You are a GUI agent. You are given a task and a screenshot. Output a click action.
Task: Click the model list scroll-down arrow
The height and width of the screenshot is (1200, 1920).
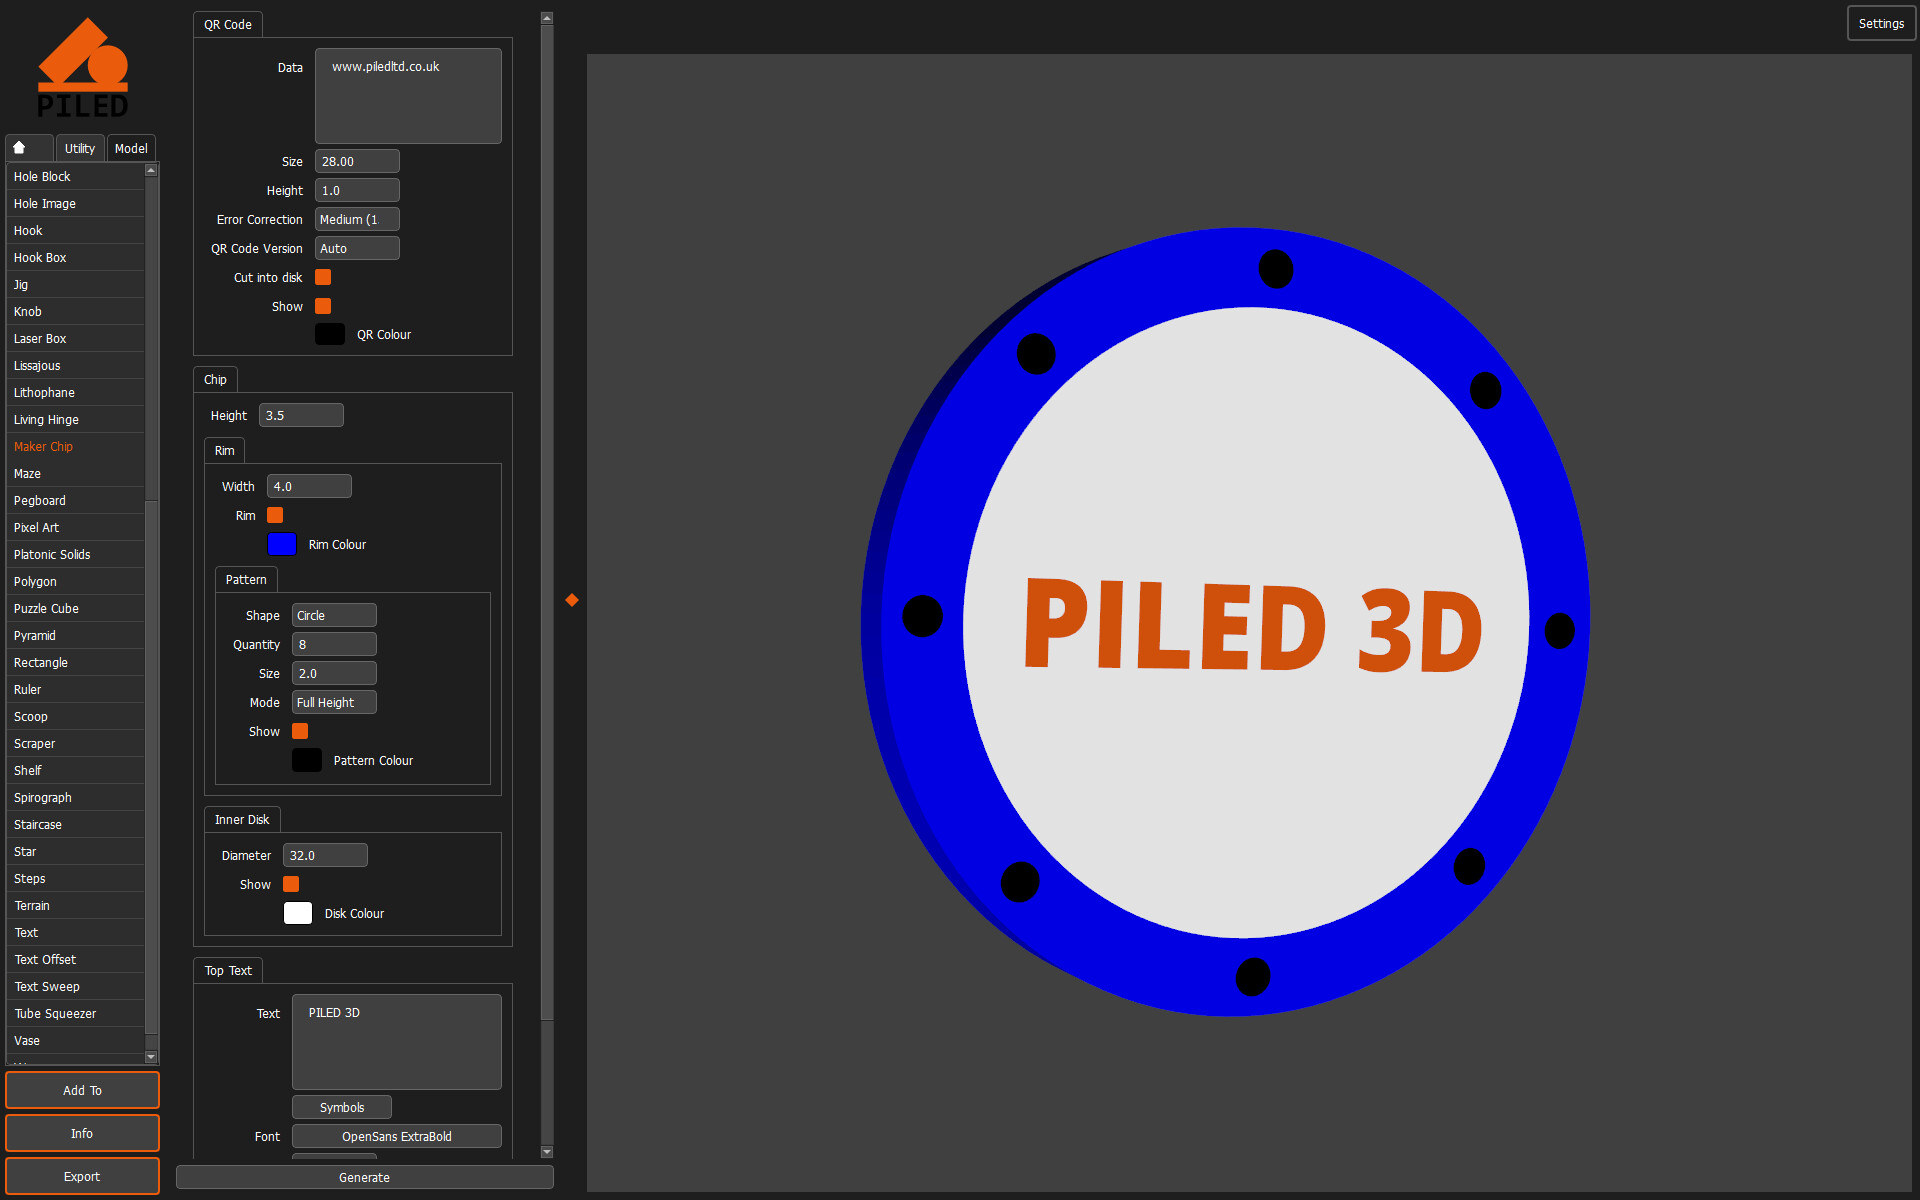(x=151, y=1057)
